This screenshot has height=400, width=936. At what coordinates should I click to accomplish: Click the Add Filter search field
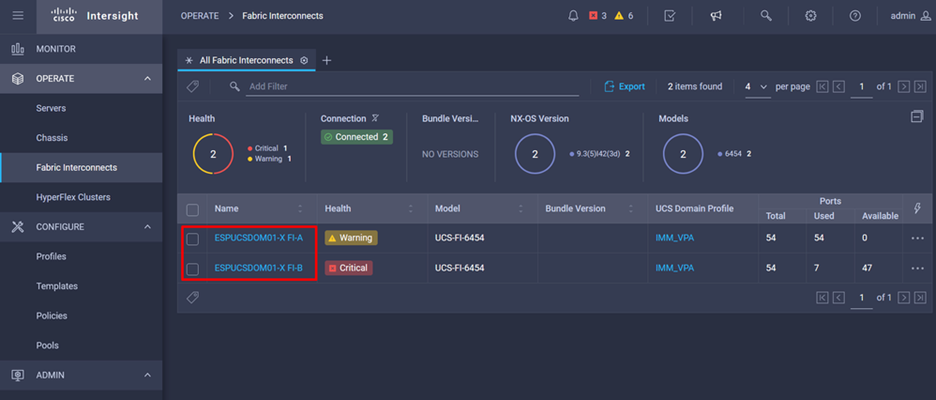[x=413, y=87]
